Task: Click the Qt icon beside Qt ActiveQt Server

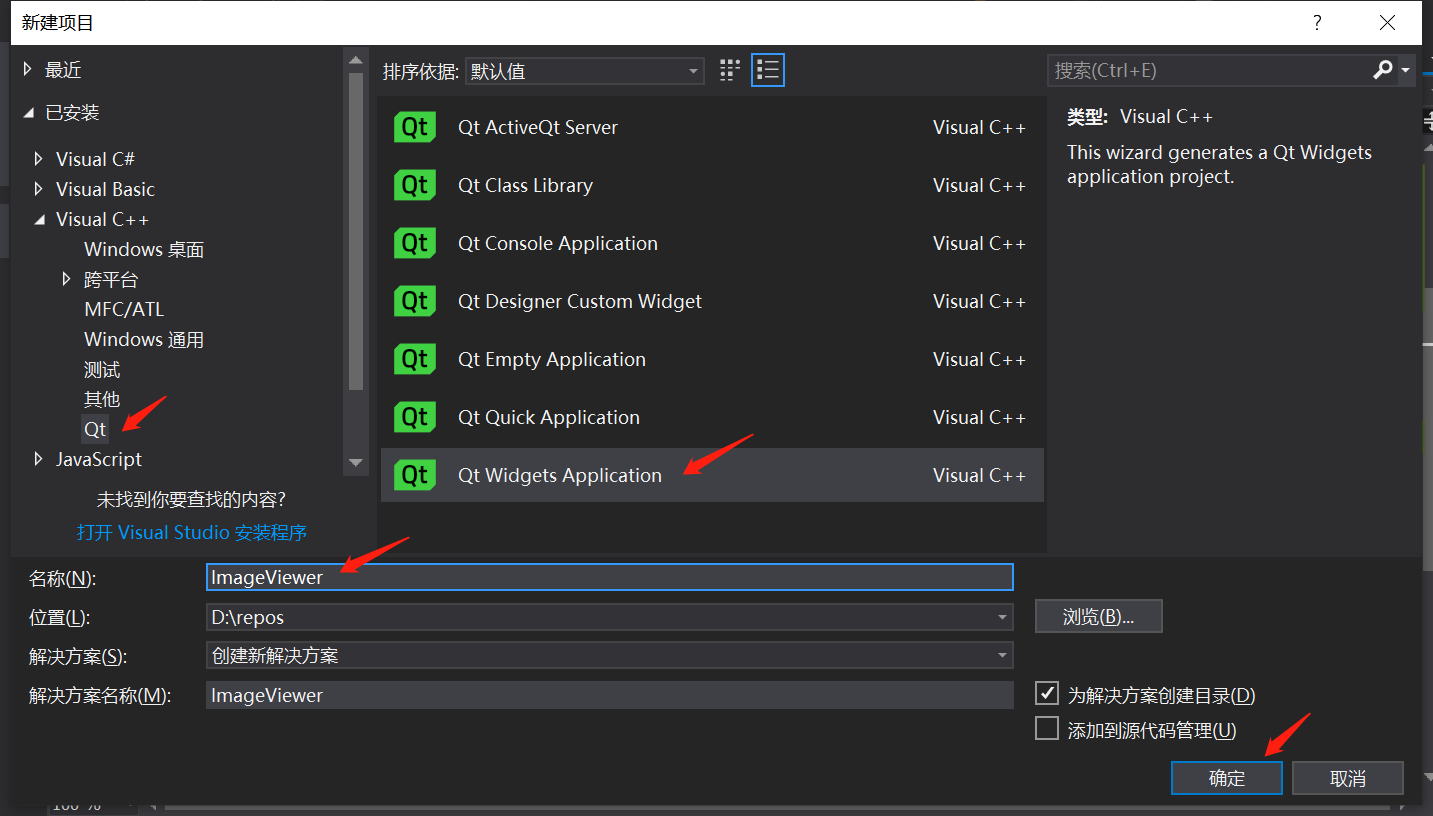Action: pos(415,127)
